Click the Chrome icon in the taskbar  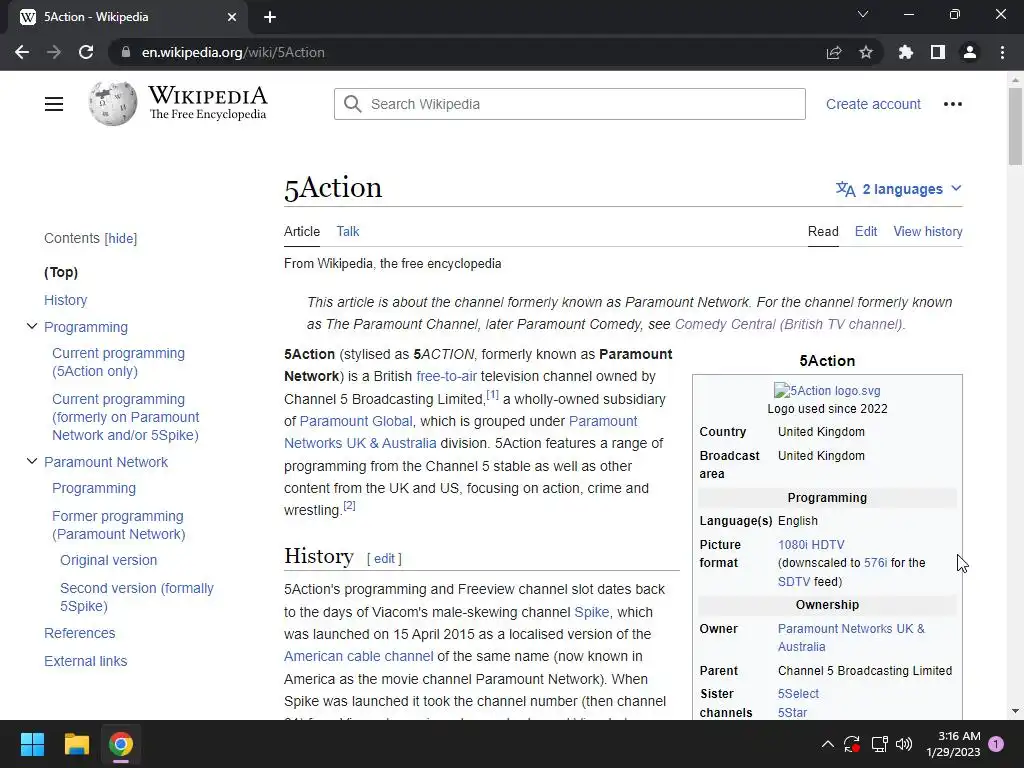(x=121, y=744)
